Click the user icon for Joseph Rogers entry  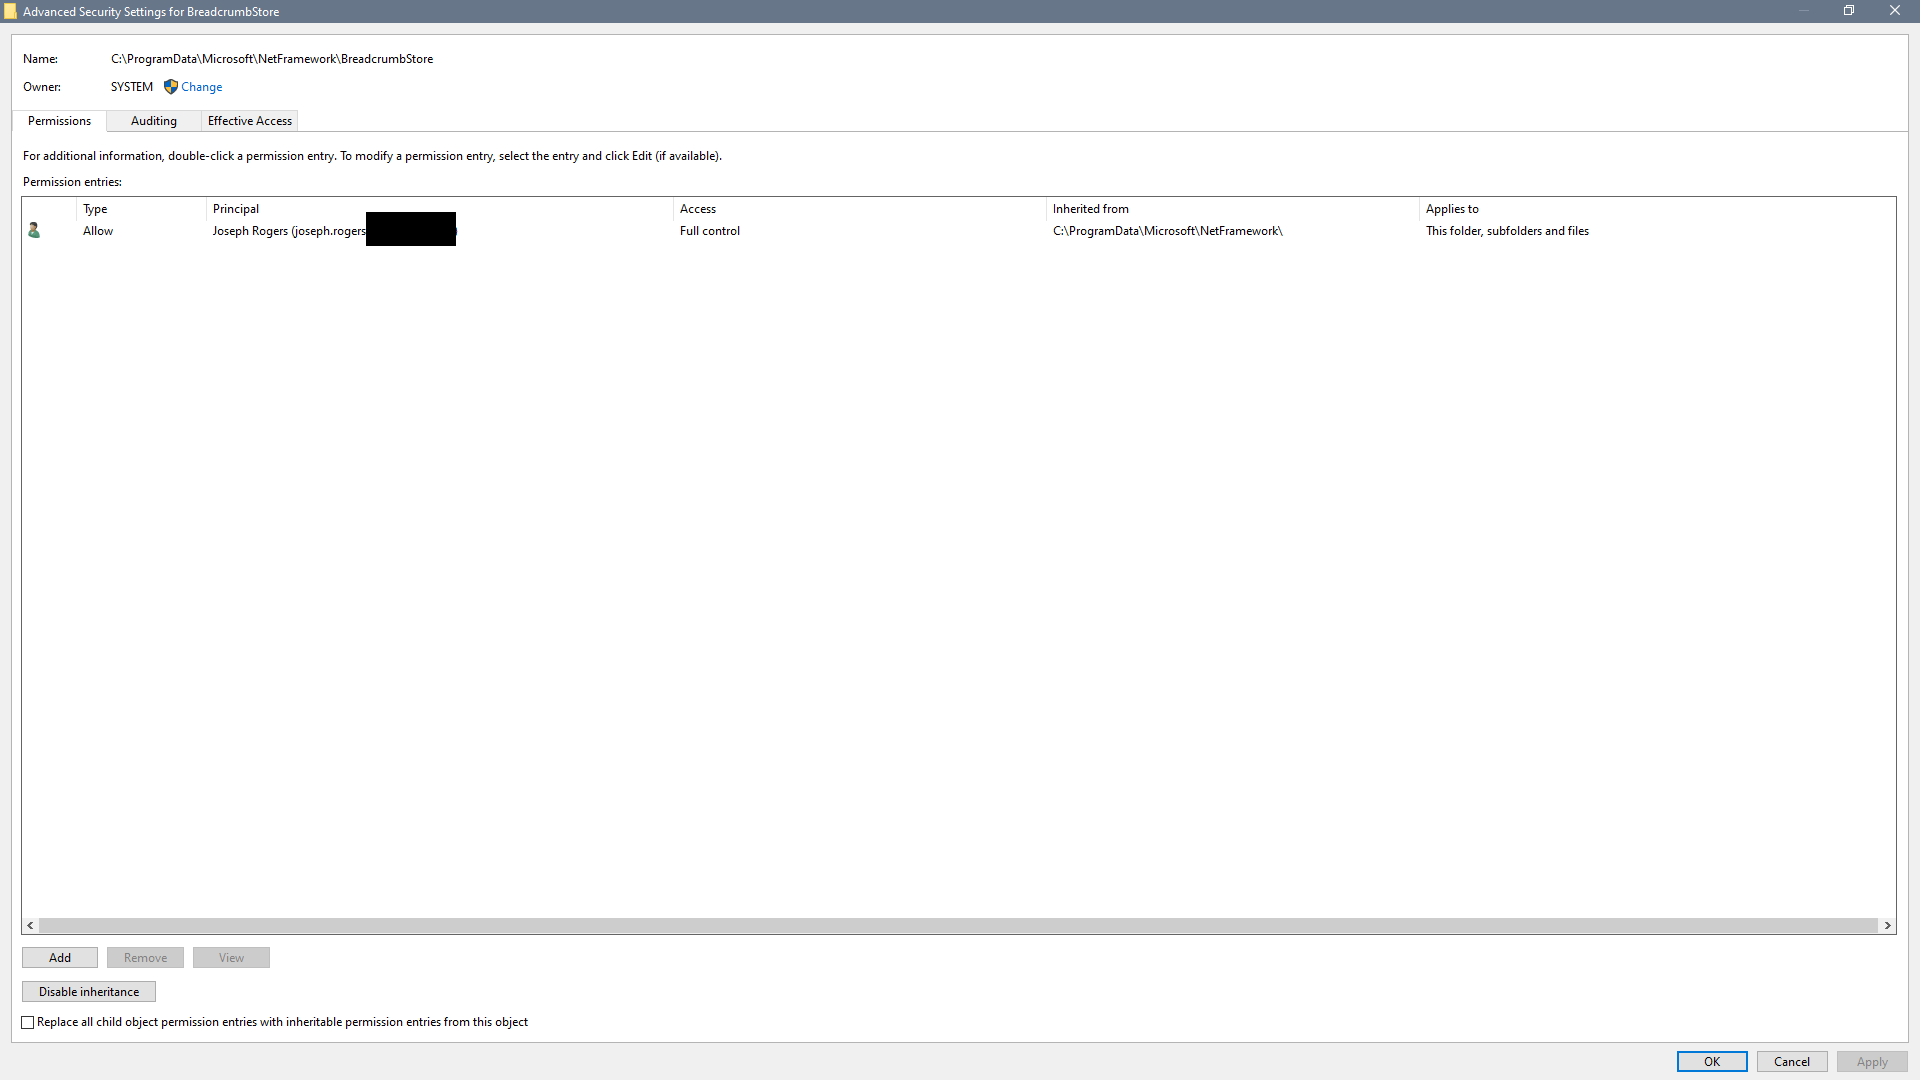pos(34,231)
